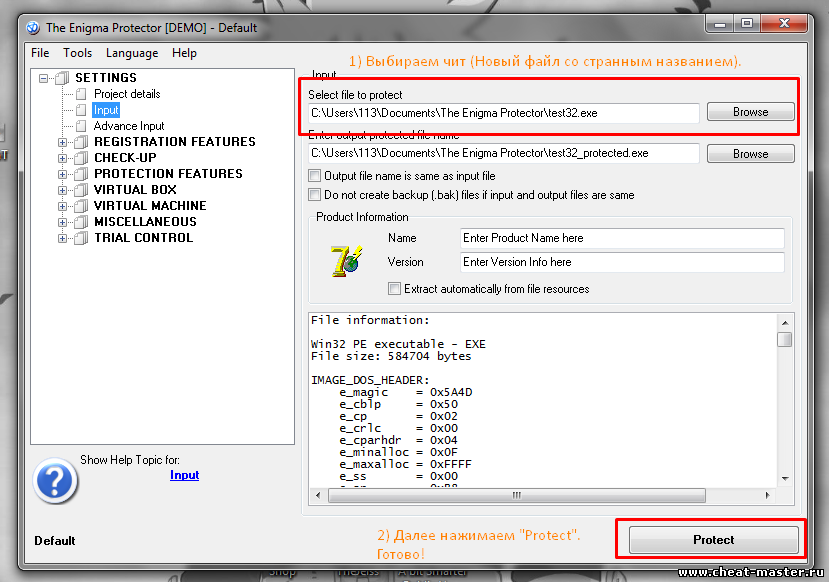Open the Help menu
The width and height of the screenshot is (829, 582).
(185, 53)
